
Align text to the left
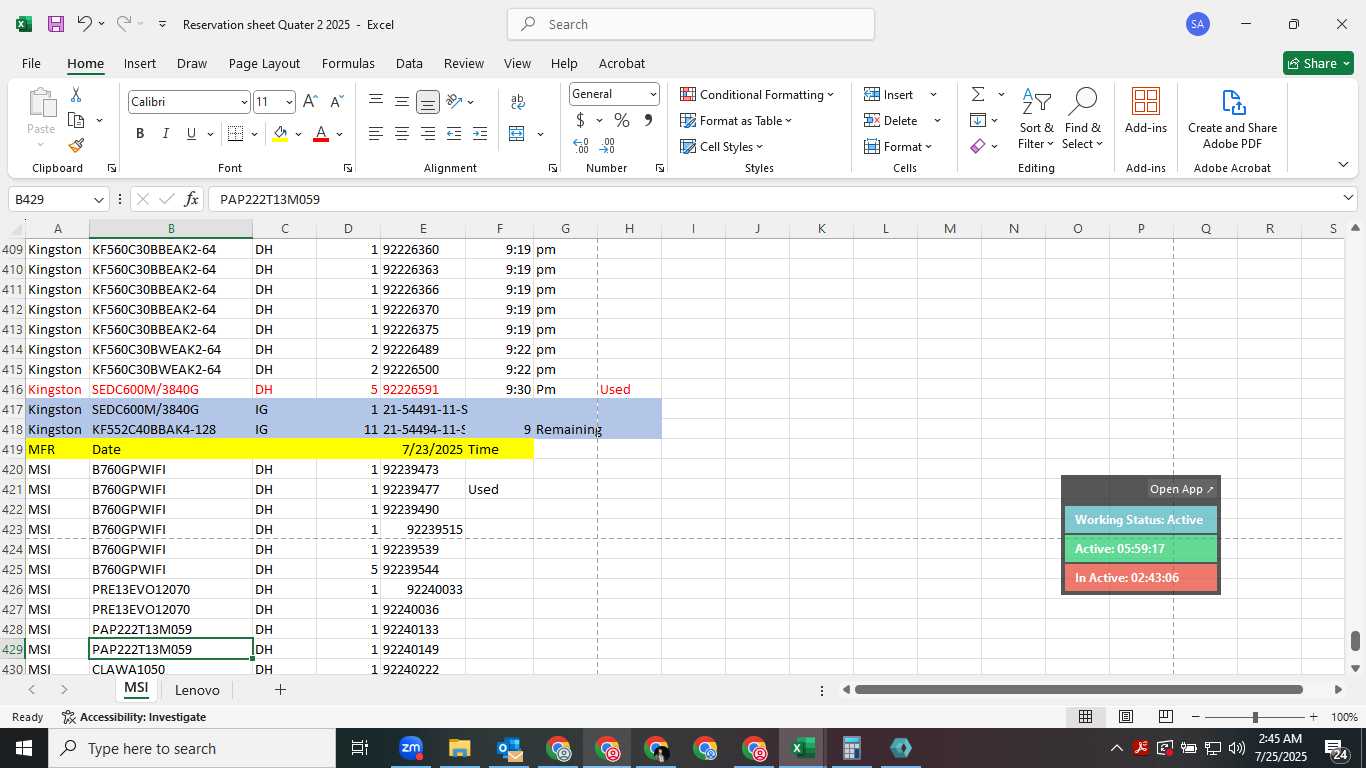(x=376, y=134)
